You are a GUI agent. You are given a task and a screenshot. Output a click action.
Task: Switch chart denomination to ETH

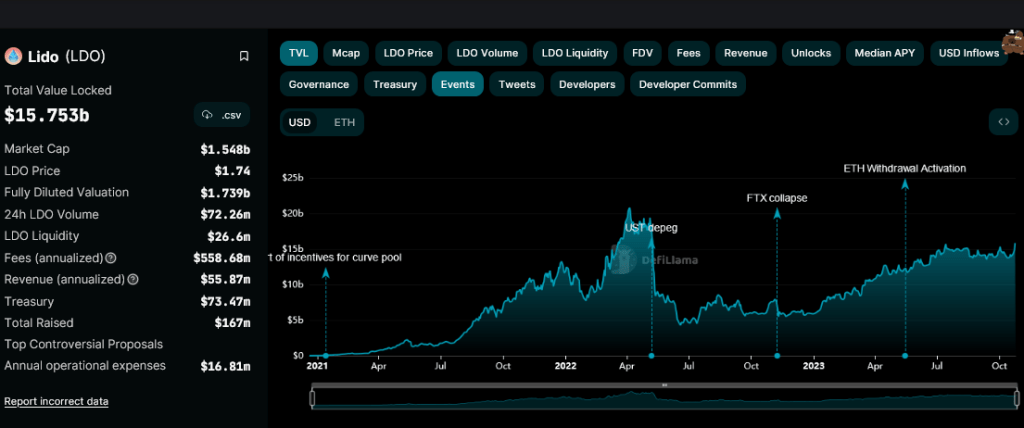click(x=344, y=122)
